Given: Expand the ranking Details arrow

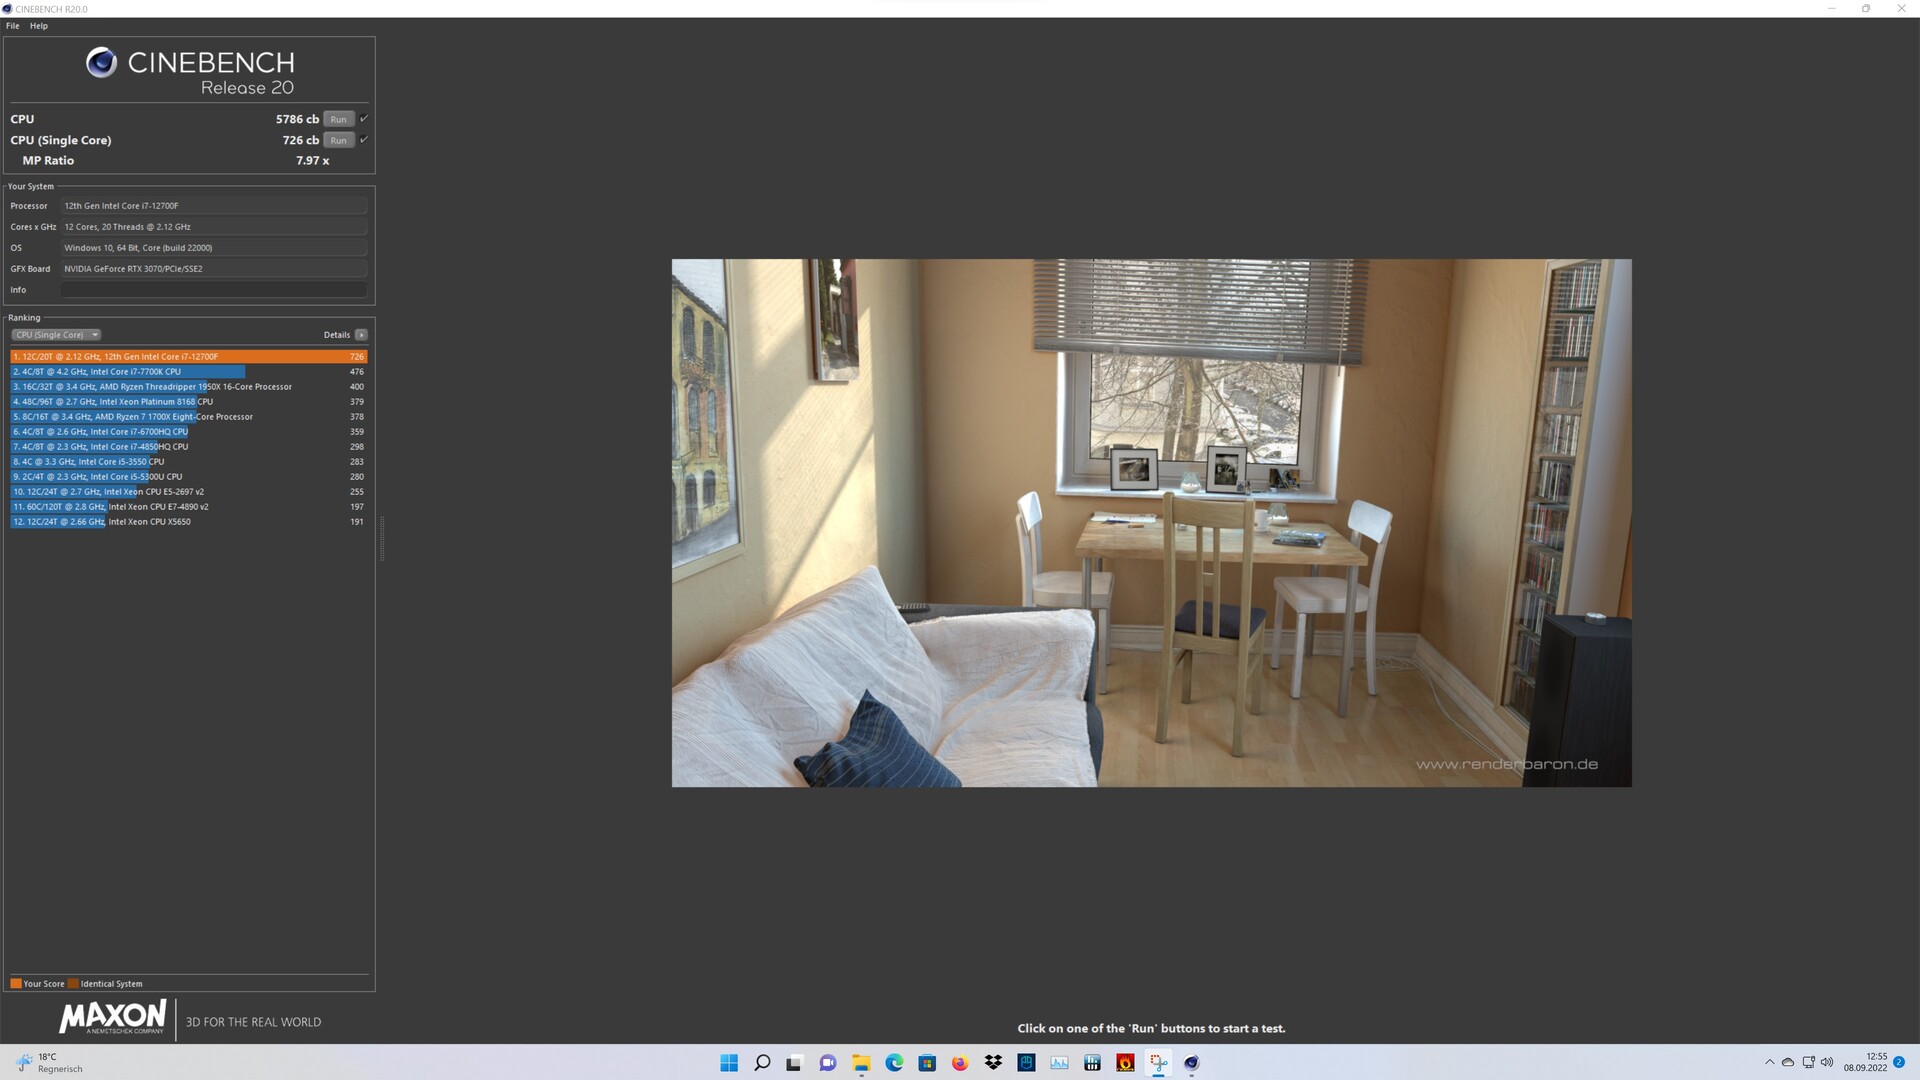Looking at the screenshot, I should (x=361, y=335).
